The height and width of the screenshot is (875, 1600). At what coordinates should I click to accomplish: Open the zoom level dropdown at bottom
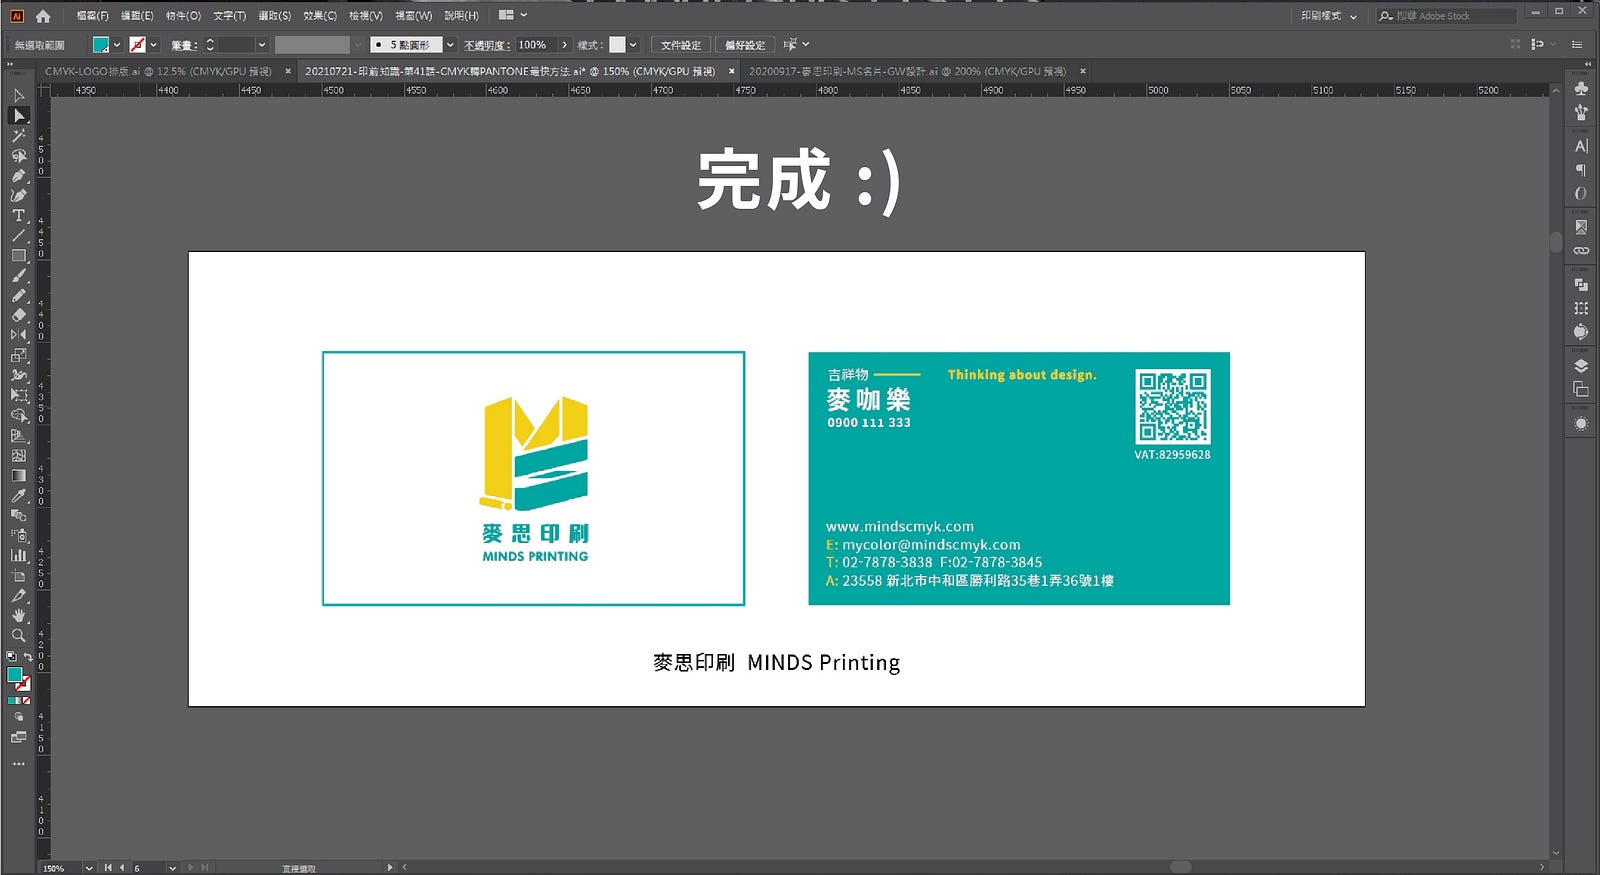click(x=89, y=868)
